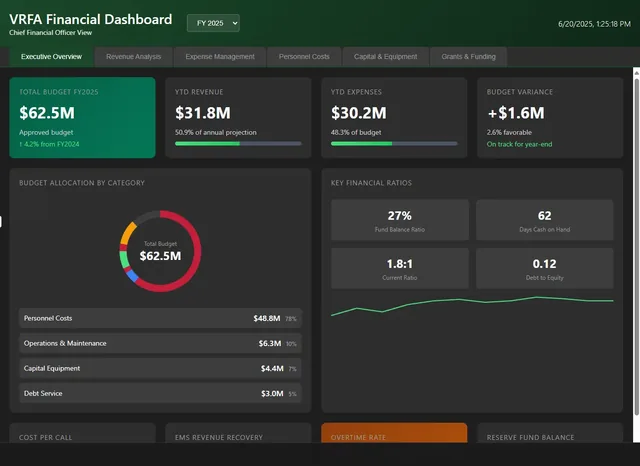Click the YTD Expenses progress bar

[394, 144]
